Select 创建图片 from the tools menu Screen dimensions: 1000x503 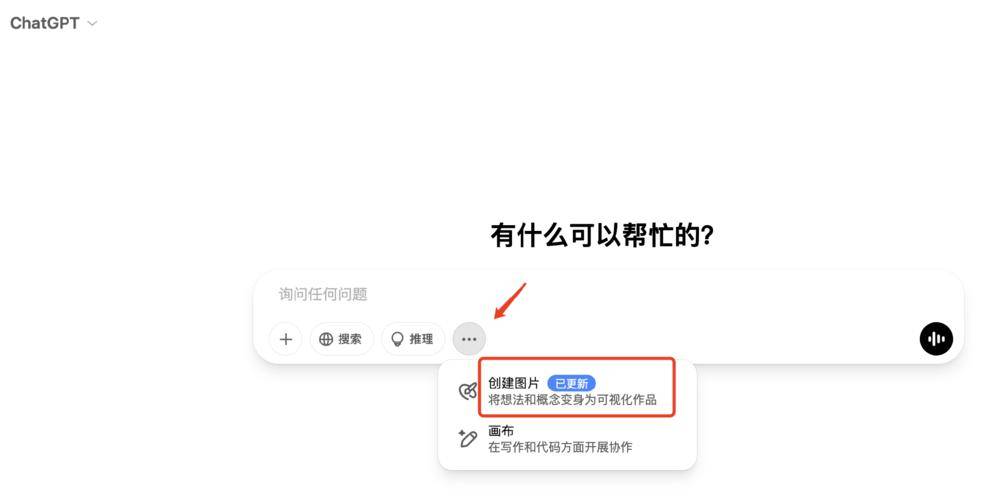coord(568,391)
